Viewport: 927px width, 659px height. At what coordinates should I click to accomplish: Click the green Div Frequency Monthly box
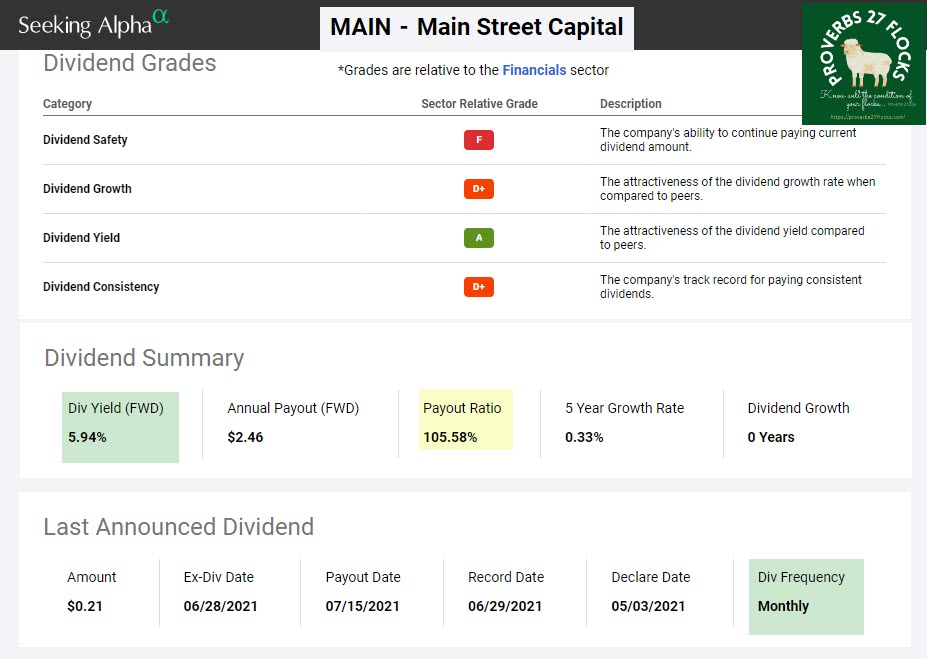click(x=805, y=596)
